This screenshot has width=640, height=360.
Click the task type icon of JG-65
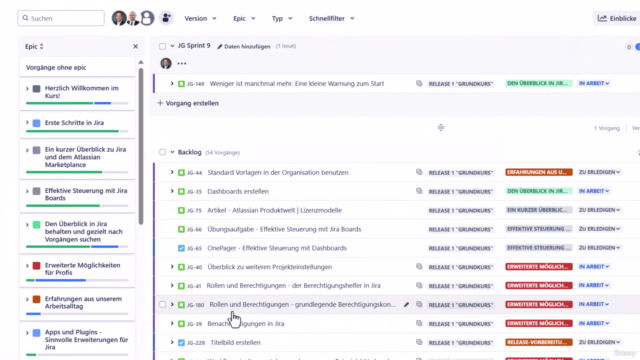181,248
